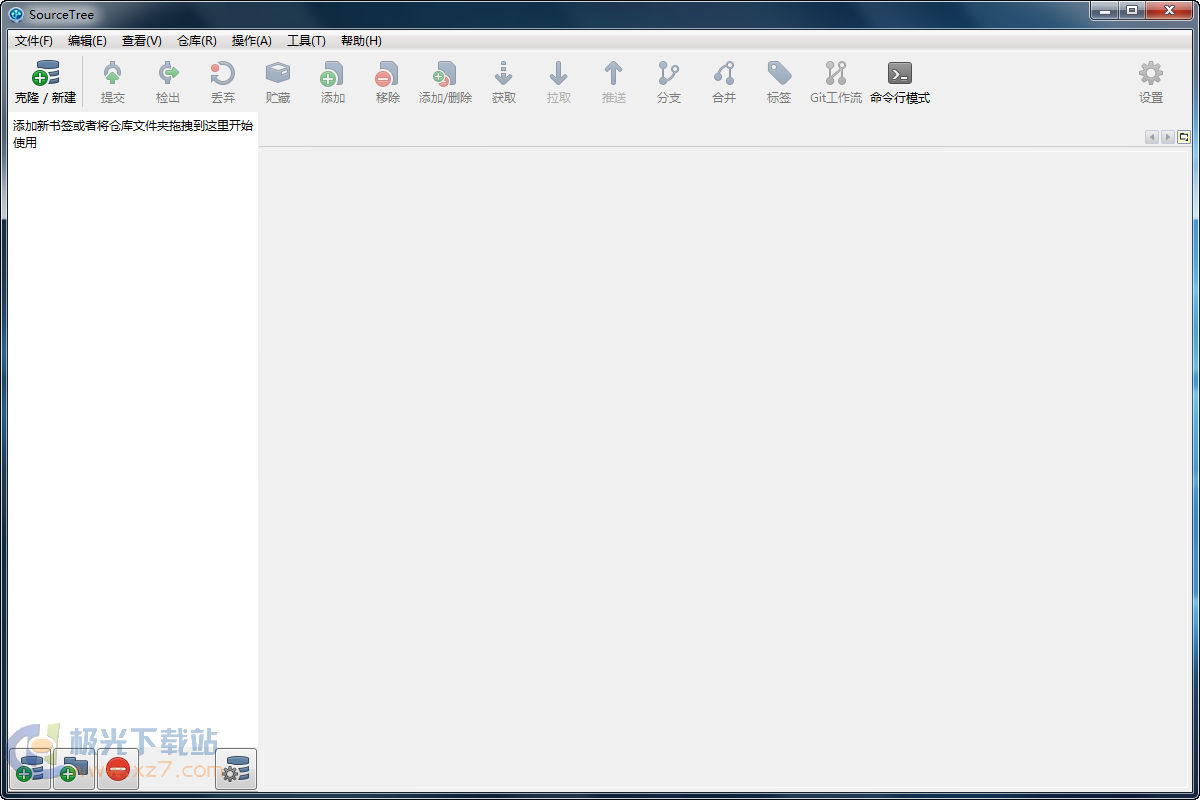Click the red remove bookmark icon

117,769
